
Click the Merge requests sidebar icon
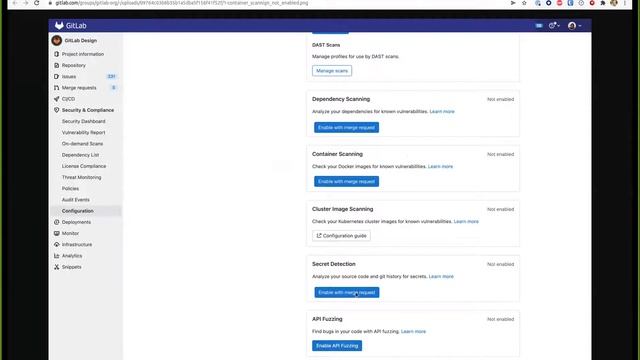pos(56,88)
